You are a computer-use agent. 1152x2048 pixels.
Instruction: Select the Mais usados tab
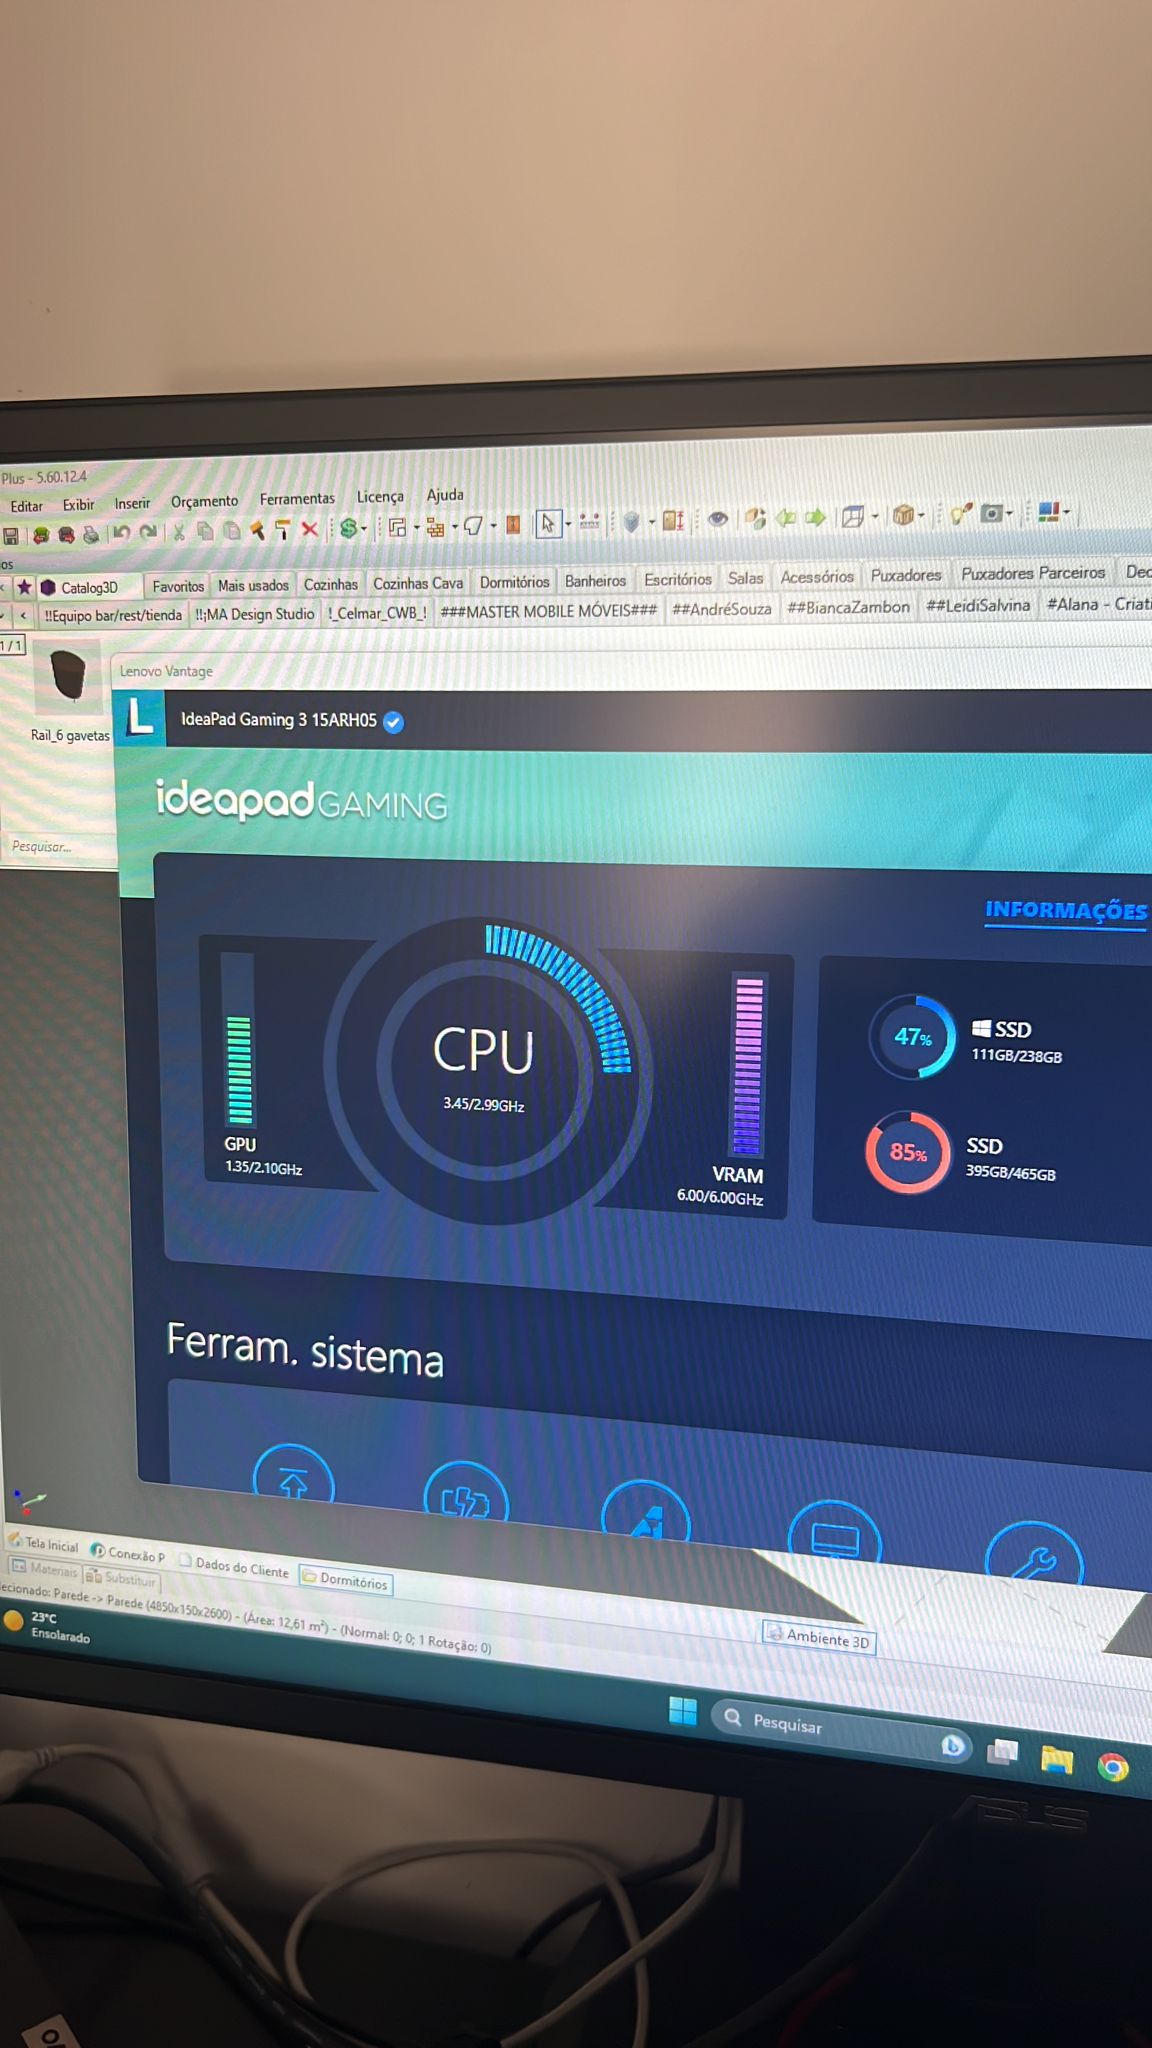click(253, 586)
